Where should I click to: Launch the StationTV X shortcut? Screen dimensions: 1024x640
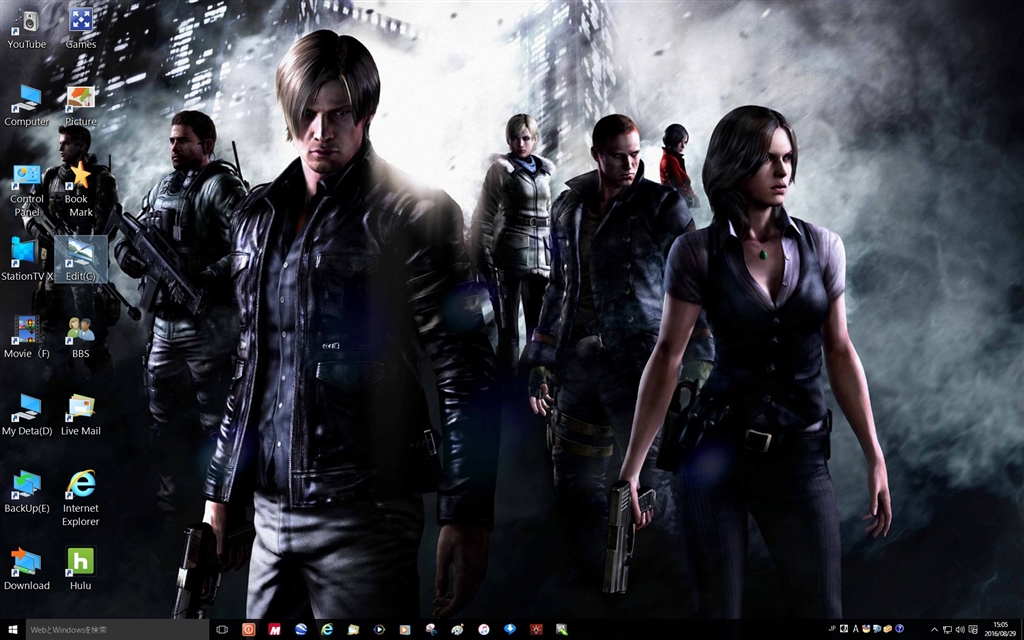pos(27,259)
